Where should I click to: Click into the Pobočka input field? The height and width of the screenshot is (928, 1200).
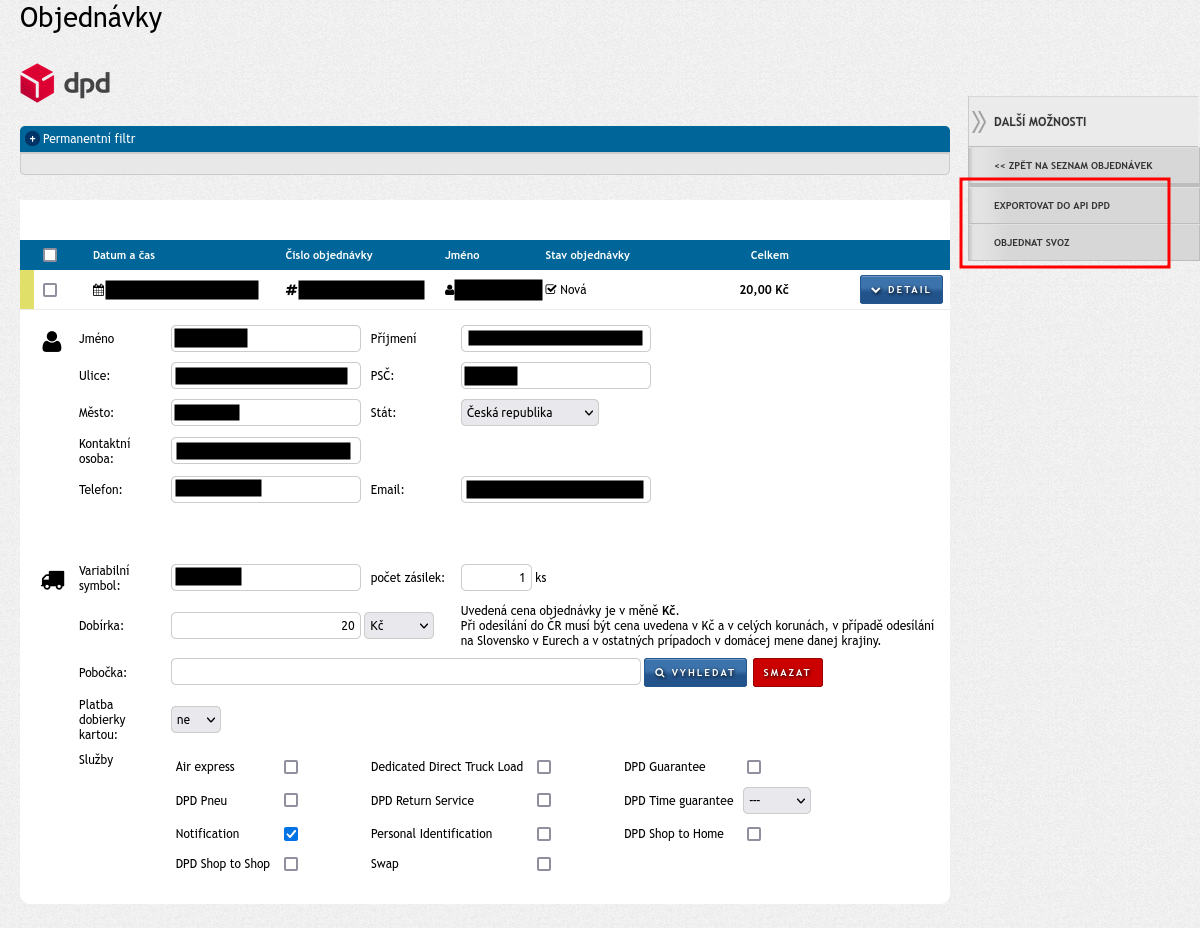click(405, 672)
